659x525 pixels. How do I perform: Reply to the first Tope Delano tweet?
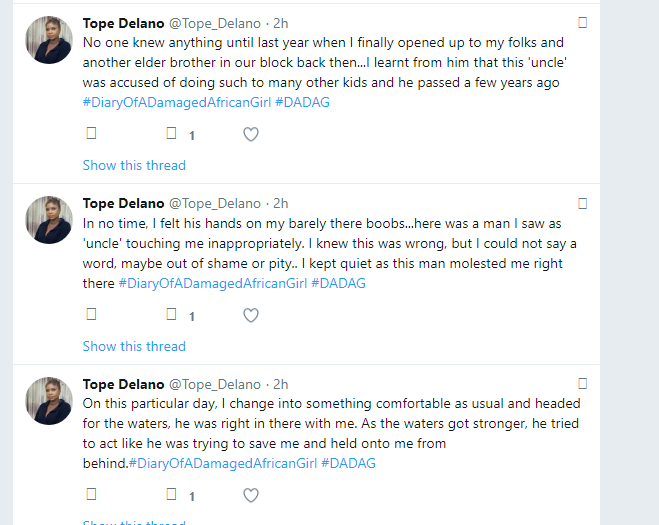pos(91,133)
